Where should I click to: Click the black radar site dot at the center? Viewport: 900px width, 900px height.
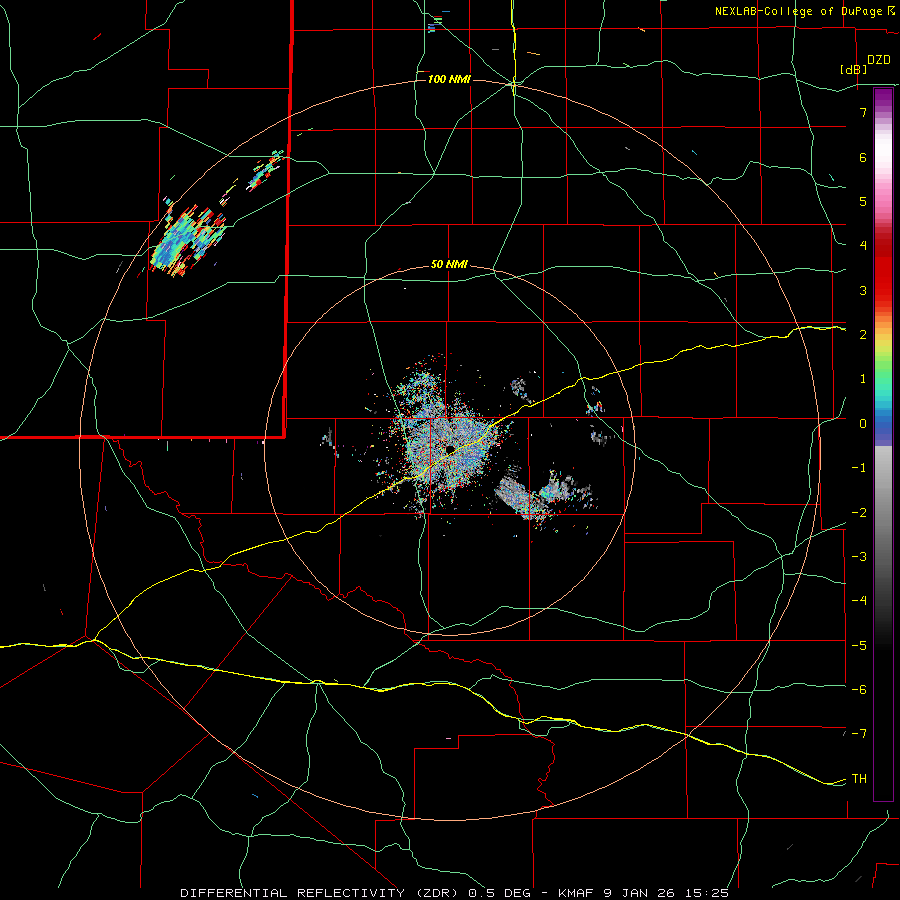pos(450,448)
